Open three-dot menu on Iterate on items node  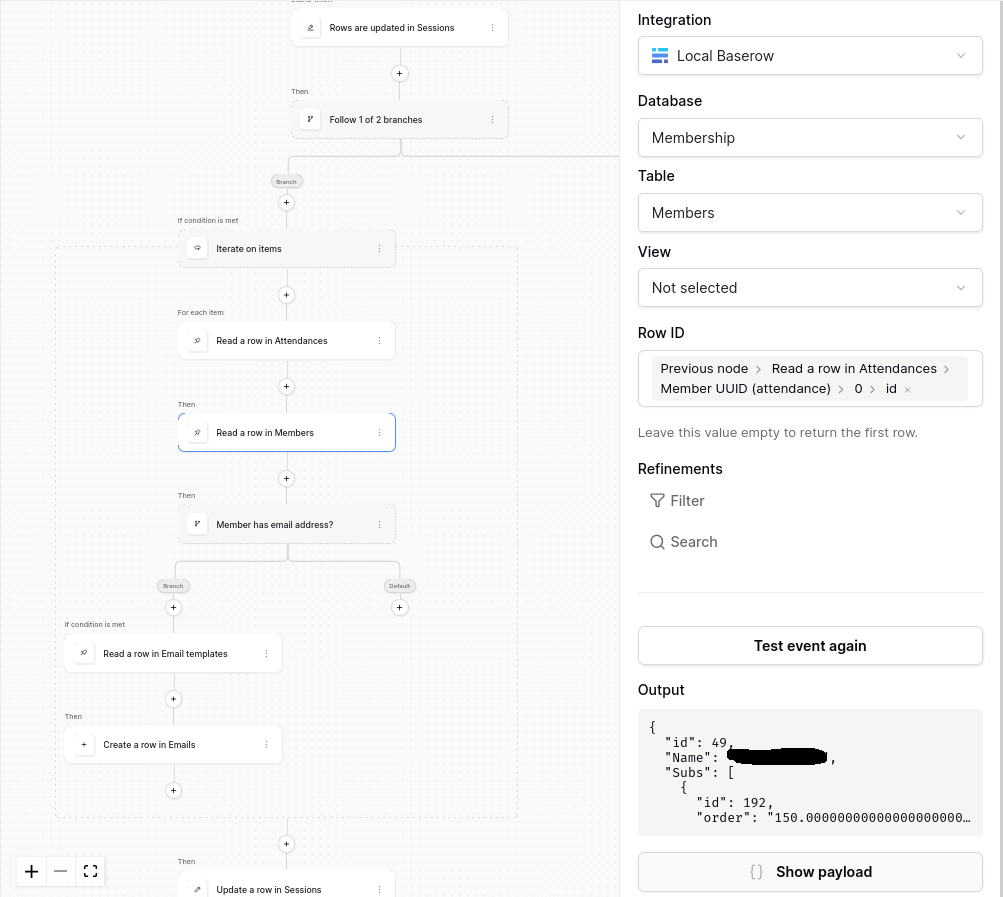point(380,249)
